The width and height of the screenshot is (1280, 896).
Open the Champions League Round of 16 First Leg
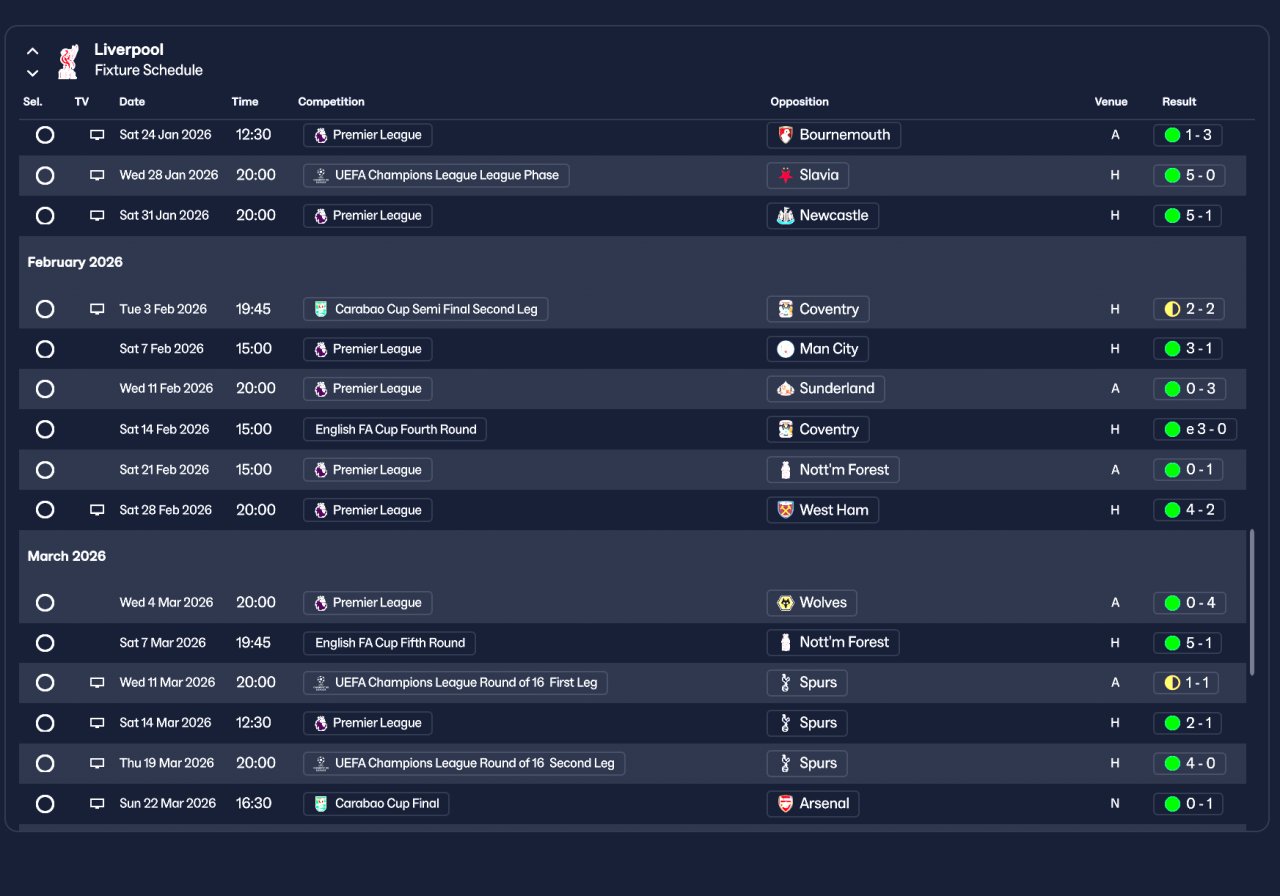(455, 683)
